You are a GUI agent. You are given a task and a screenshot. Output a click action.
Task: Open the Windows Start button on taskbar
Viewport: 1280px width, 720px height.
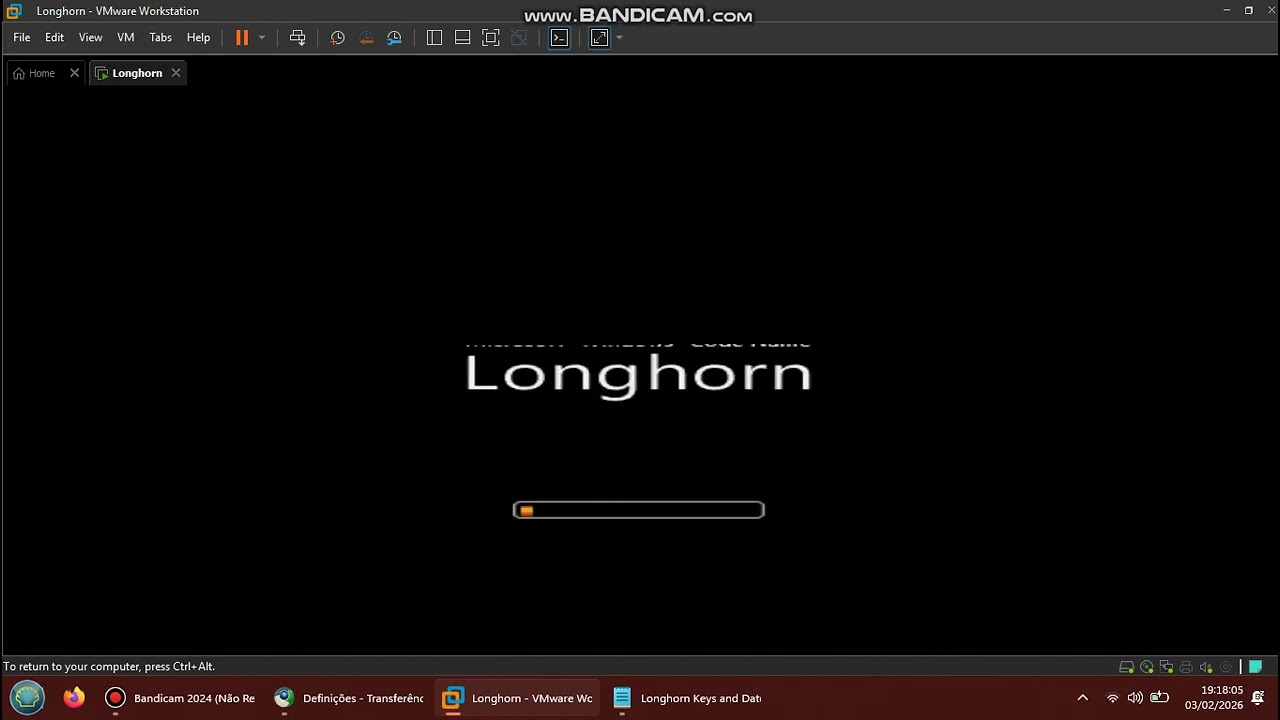pyautogui.click(x=27, y=698)
